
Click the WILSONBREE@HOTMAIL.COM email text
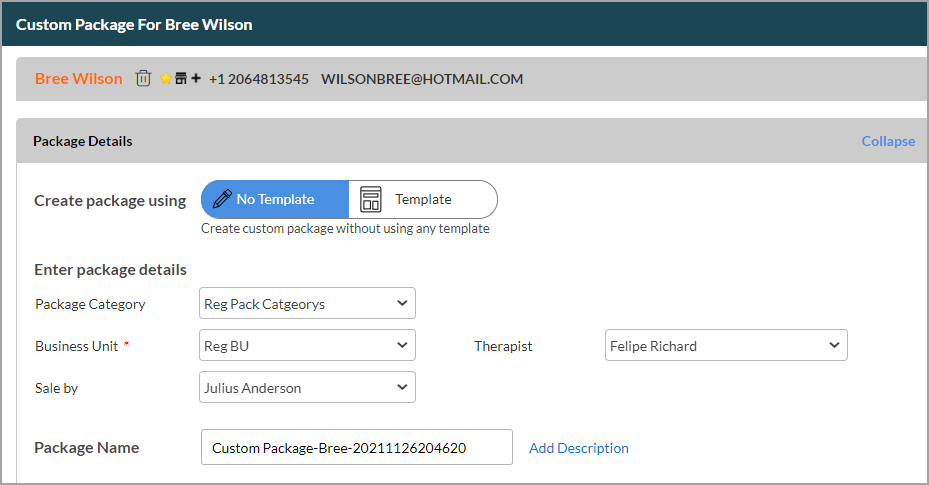422,79
